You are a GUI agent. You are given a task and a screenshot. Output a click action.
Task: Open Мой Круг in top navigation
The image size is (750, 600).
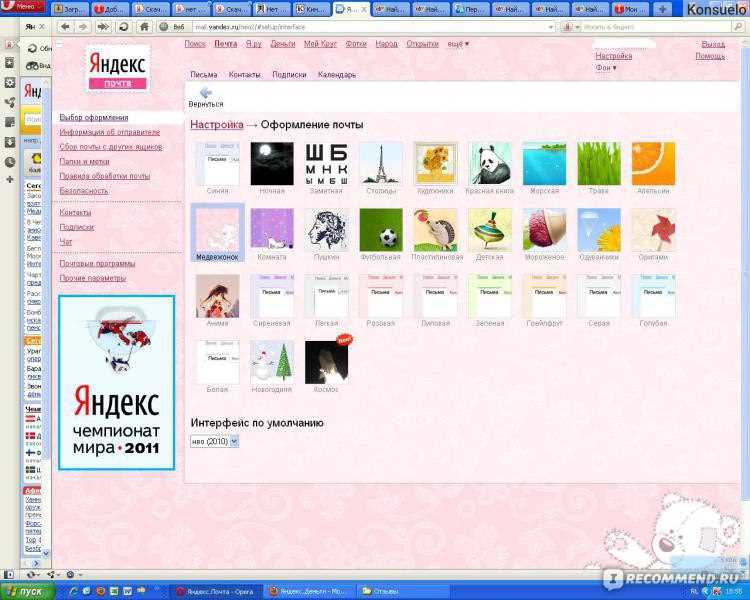tap(320, 44)
